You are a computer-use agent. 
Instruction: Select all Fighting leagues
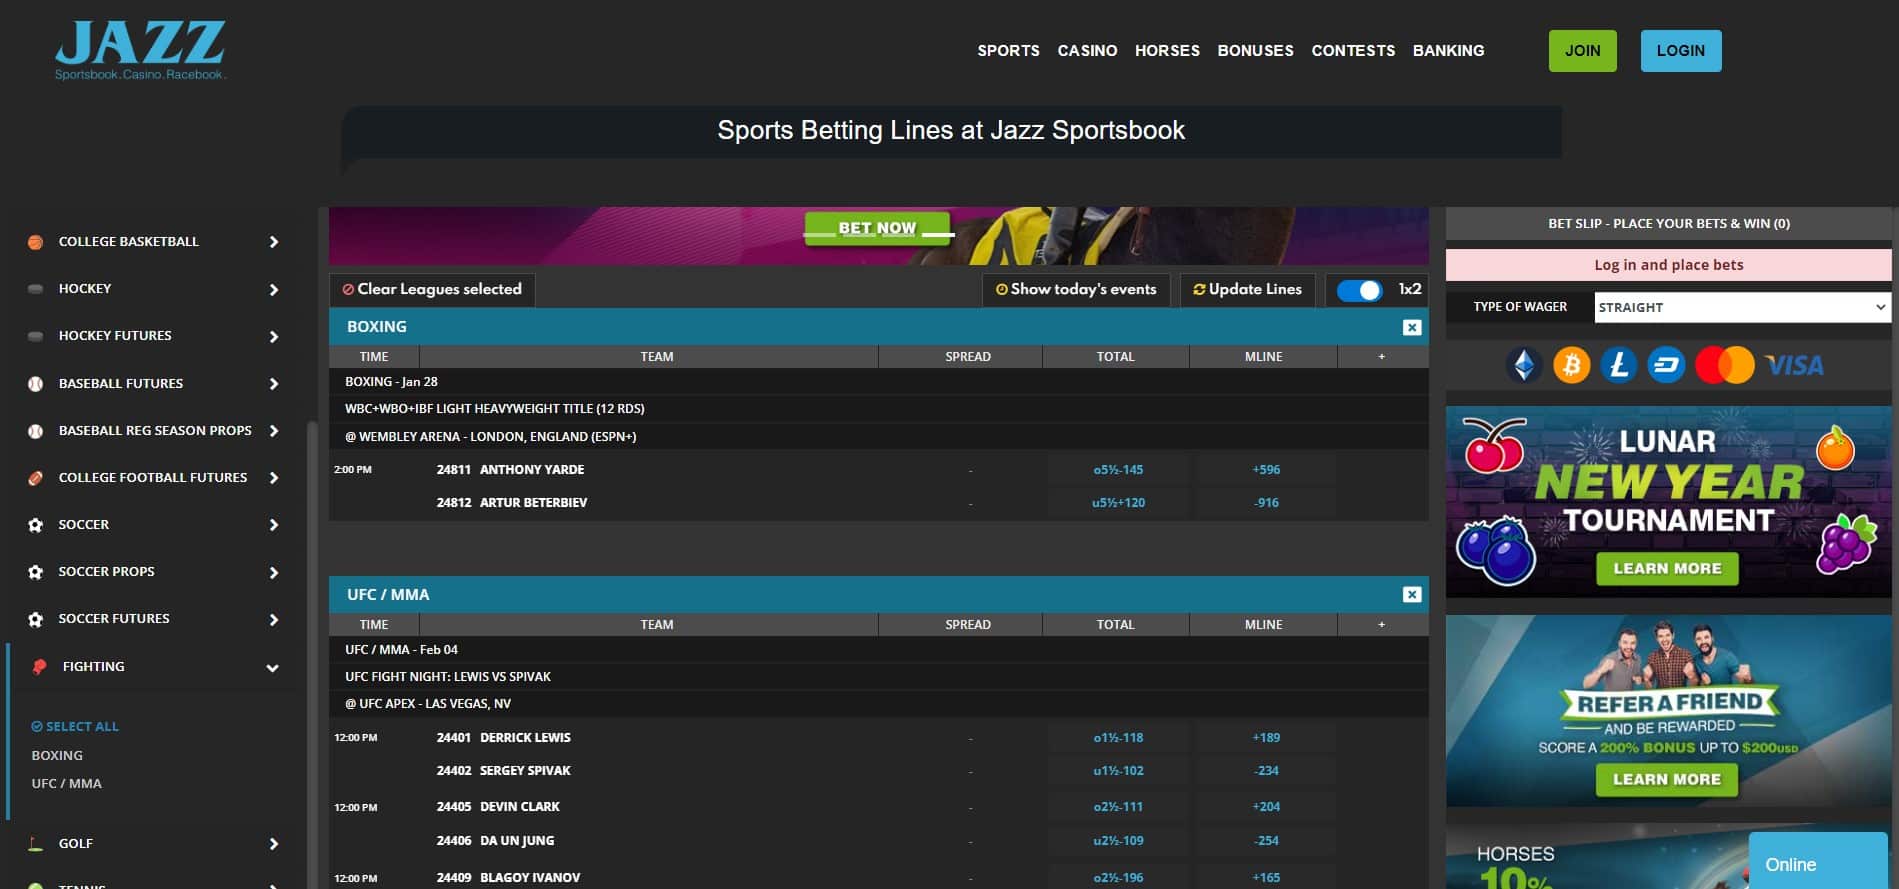click(75, 727)
